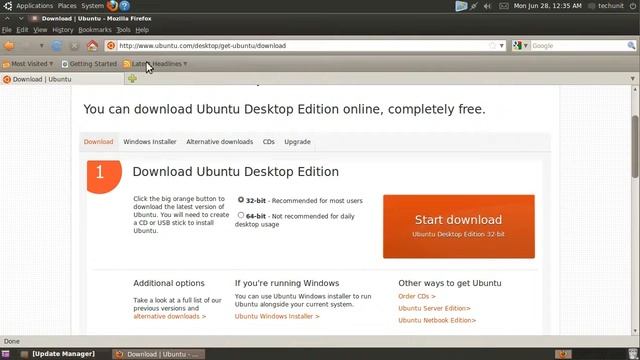Switch to the Upgrade tab

tap(298, 142)
